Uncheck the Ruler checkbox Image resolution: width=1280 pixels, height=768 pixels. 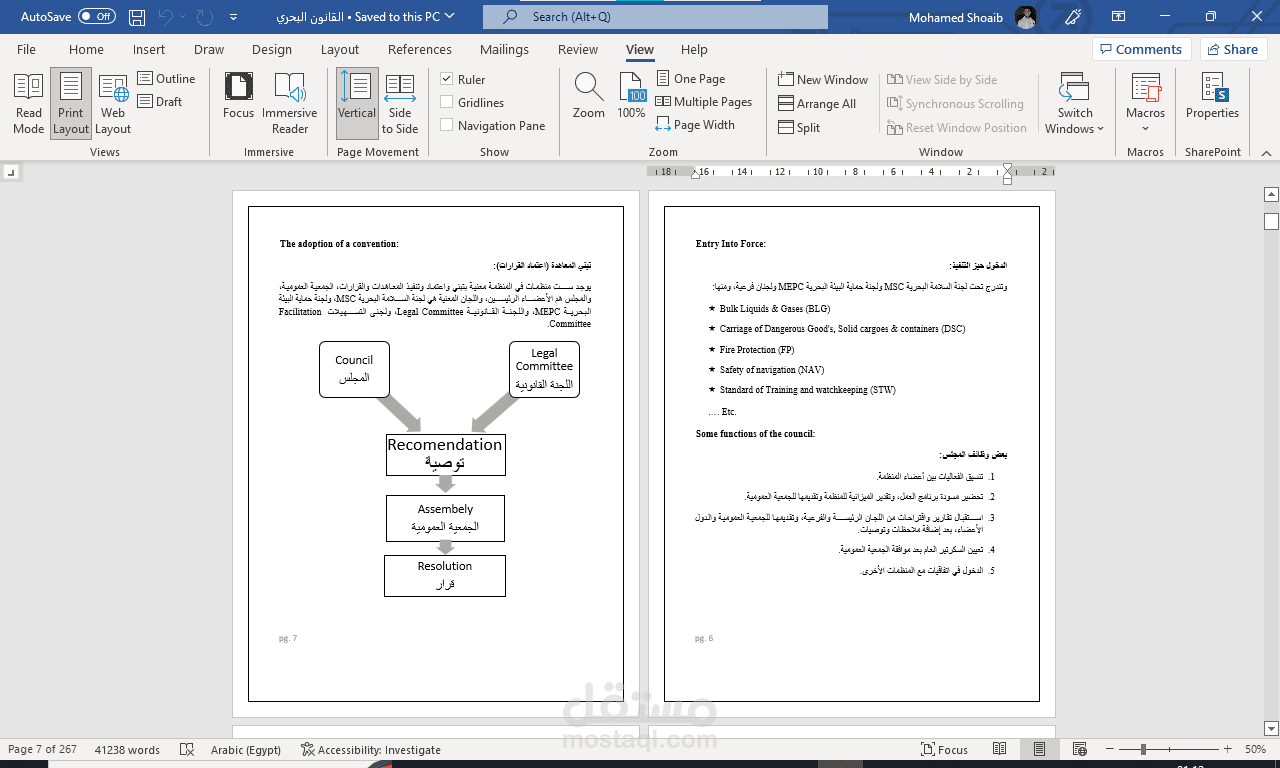pos(447,79)
